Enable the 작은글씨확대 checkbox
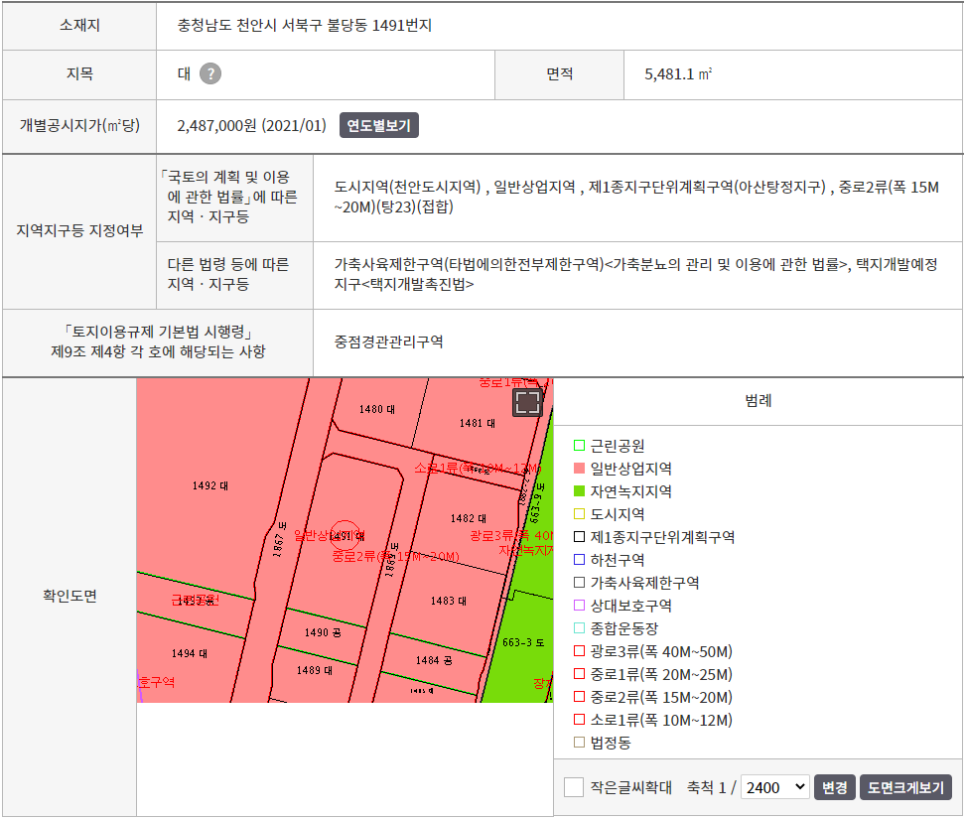The image size is (966, 819). pos(574,787)
